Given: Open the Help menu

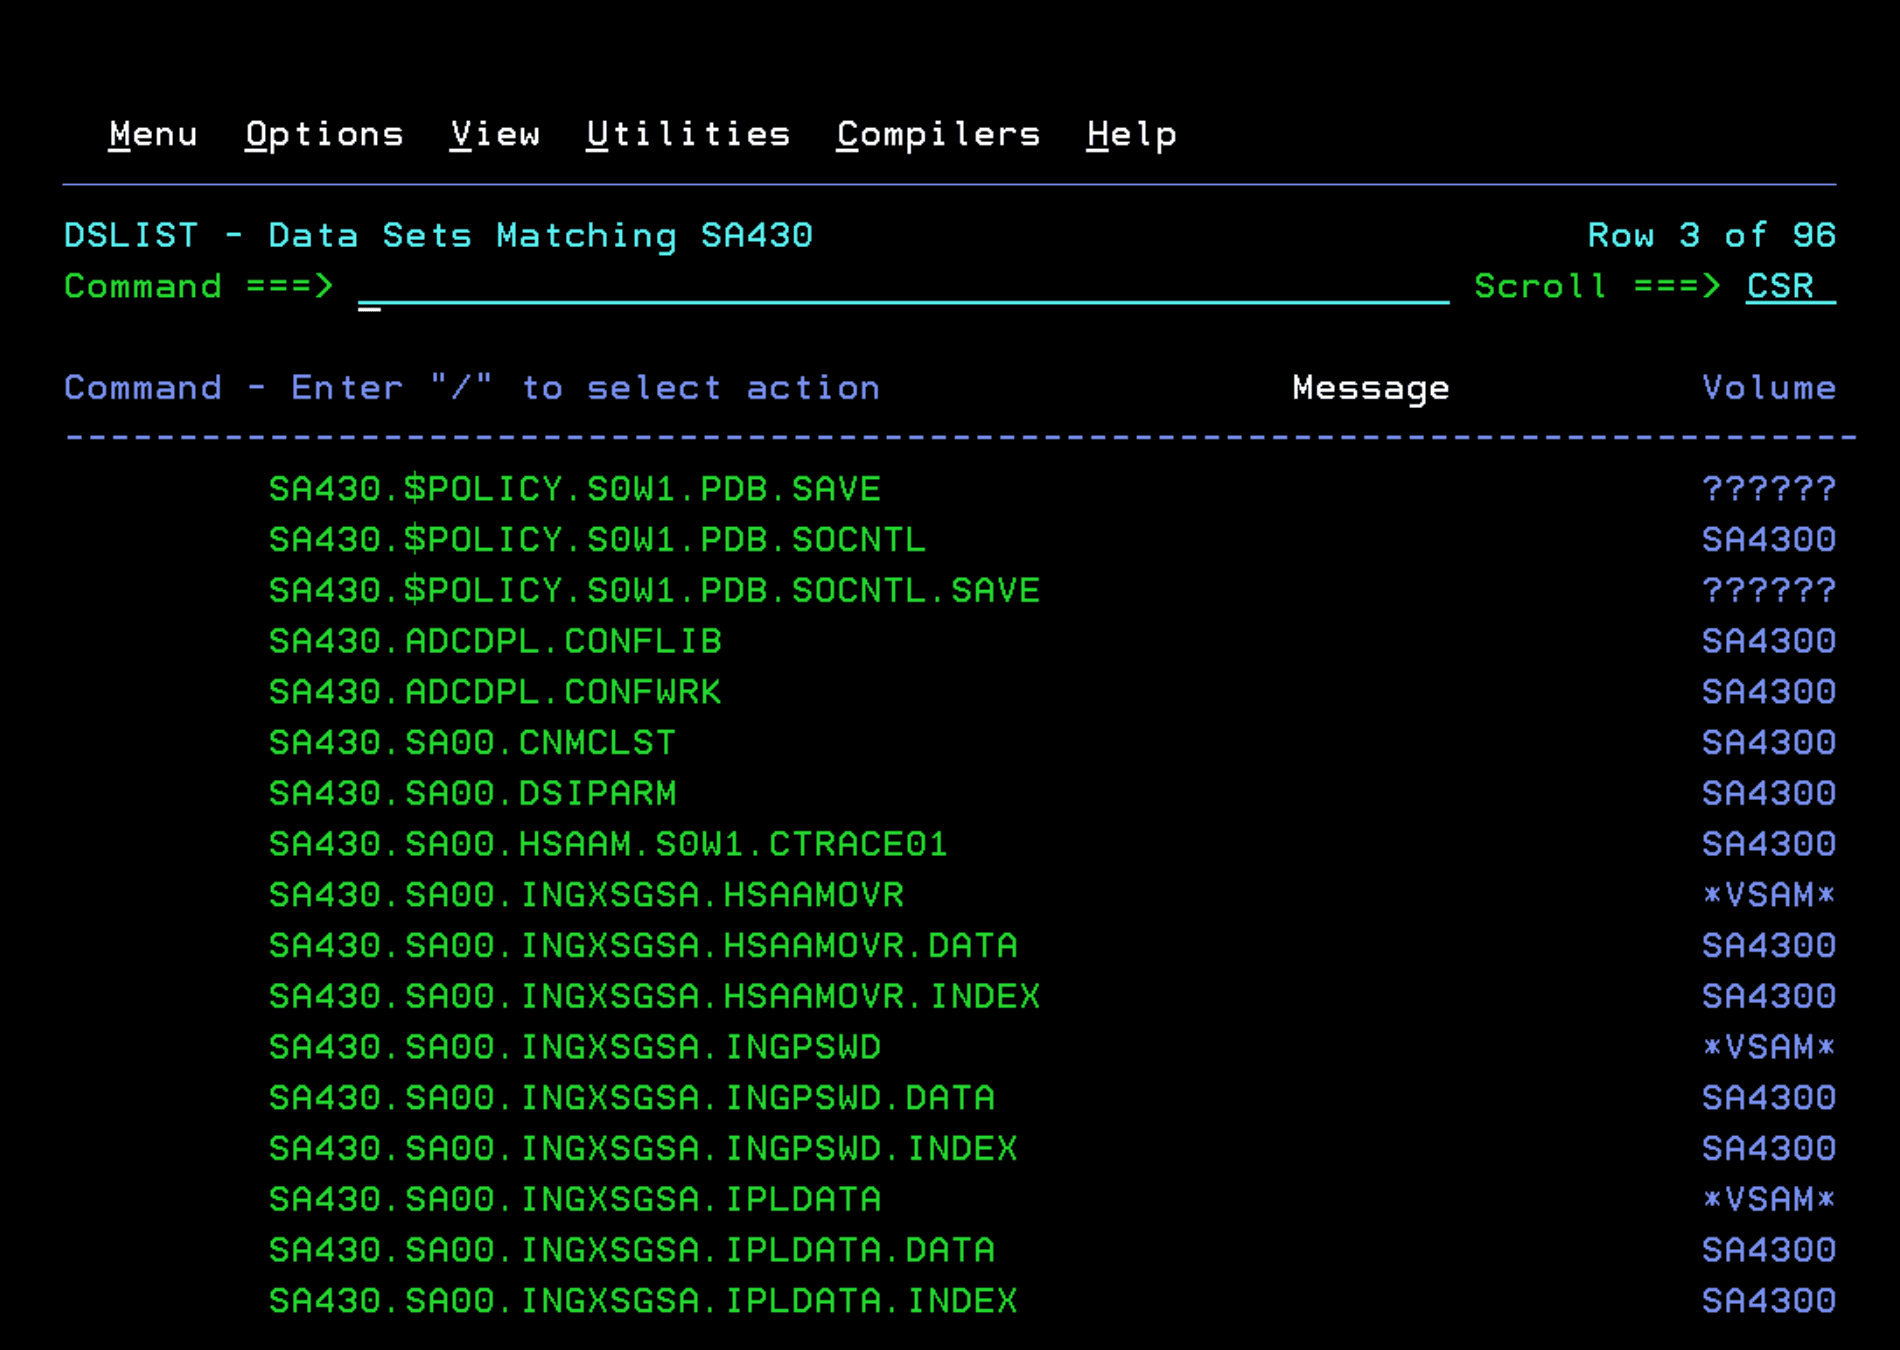Looking at the screenshot, I should [1131, 134].
